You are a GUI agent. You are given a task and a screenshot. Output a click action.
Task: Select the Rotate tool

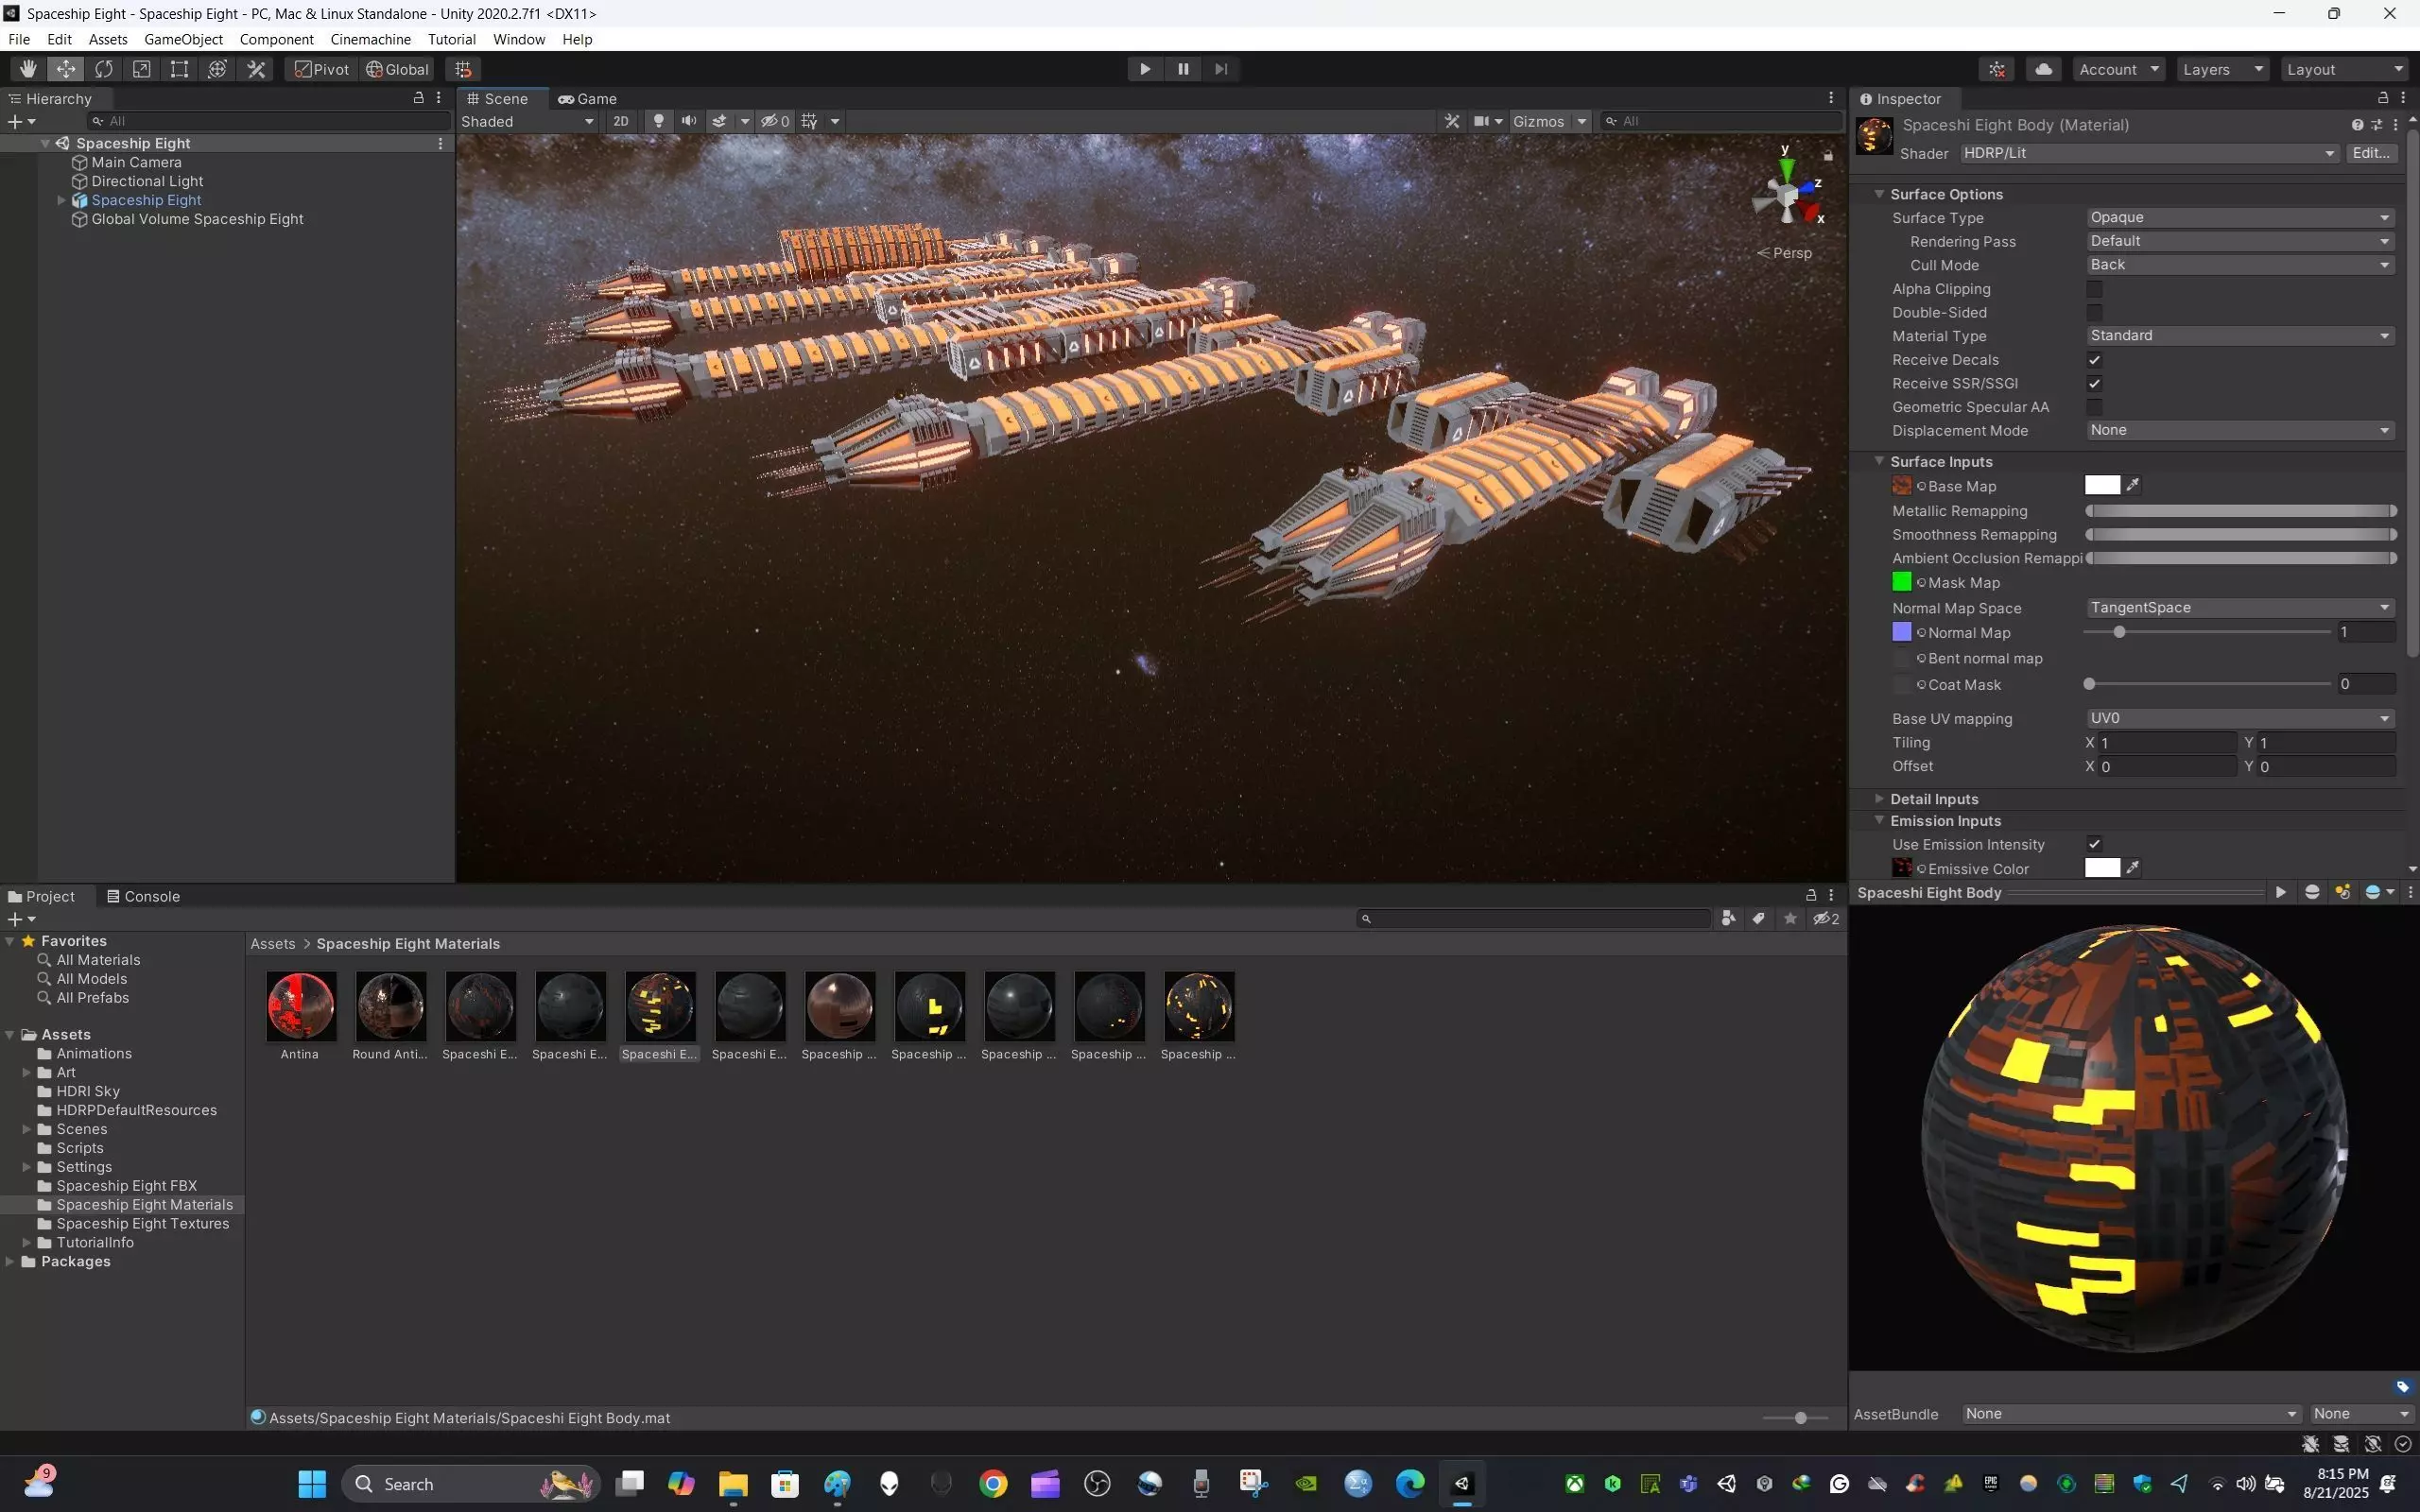pos(103,69)
